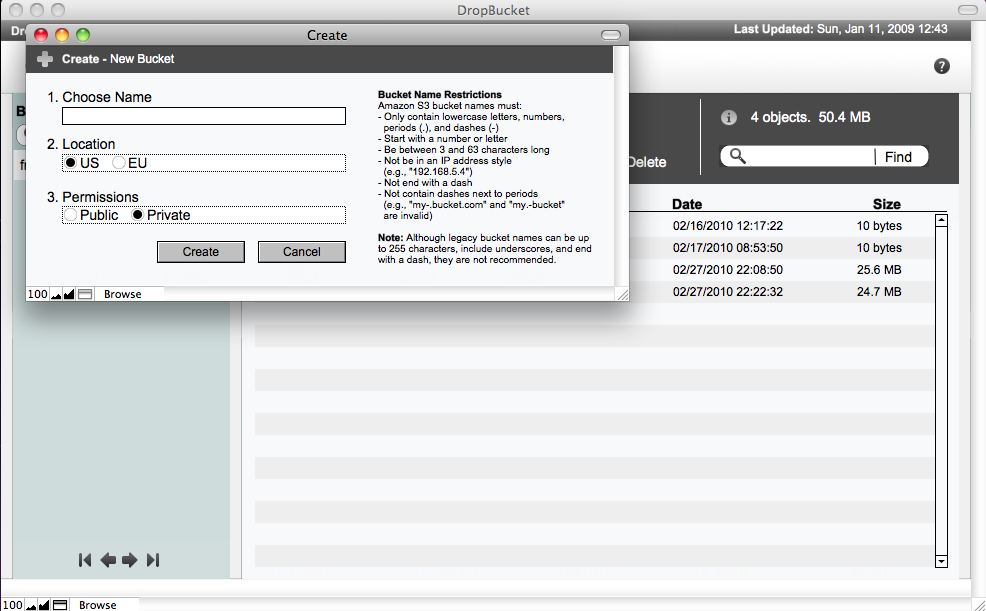Viewport: 986px width, 611px height.
Task: Click the 24.7 MB size value
Action: pyautogui.click(x=879, y=292)
